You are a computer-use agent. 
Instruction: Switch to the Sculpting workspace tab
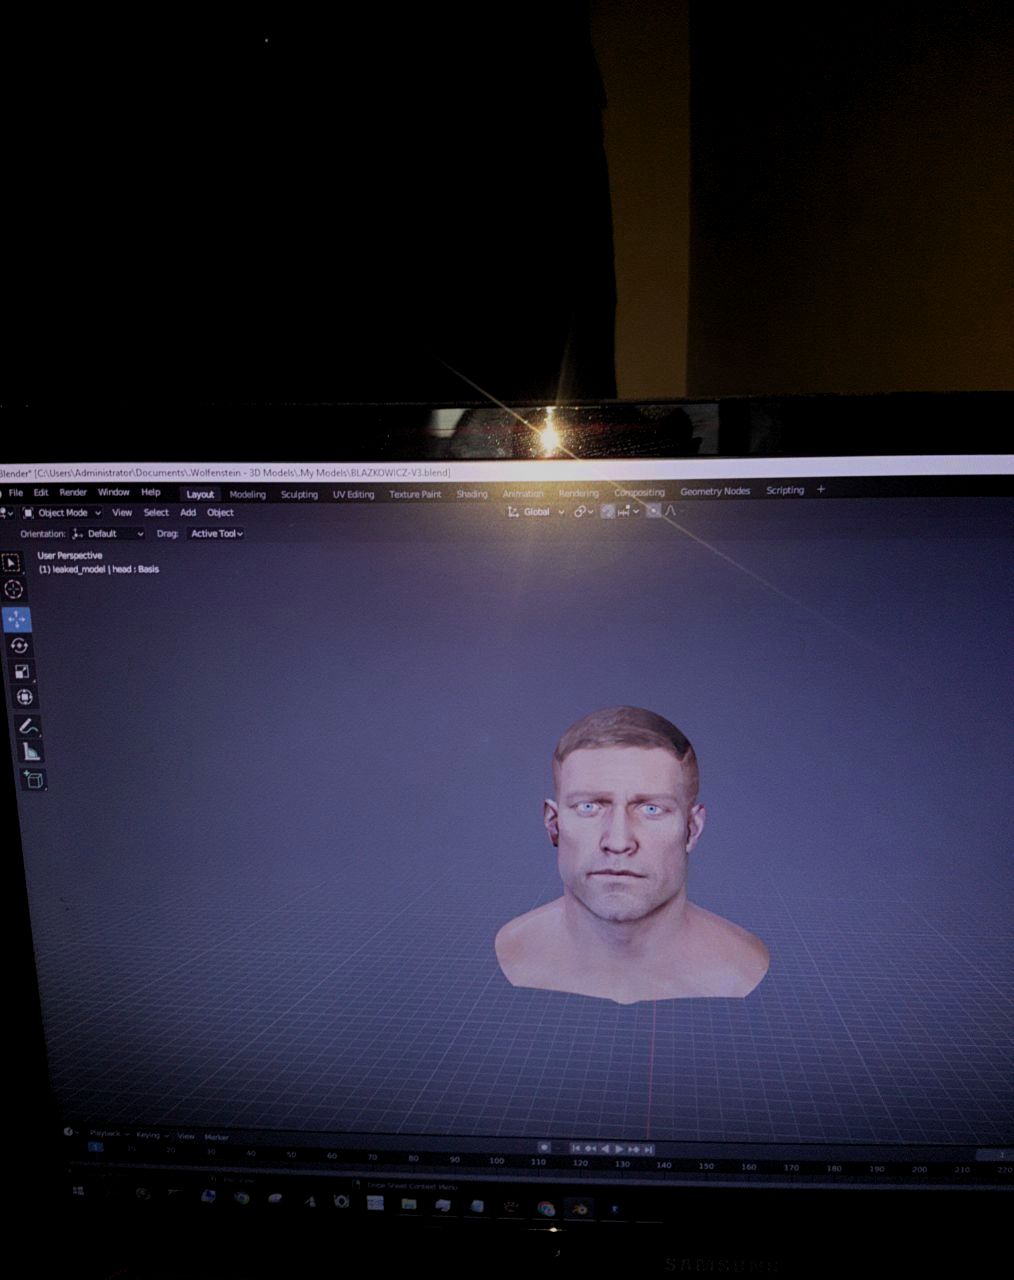pos(299,494)
